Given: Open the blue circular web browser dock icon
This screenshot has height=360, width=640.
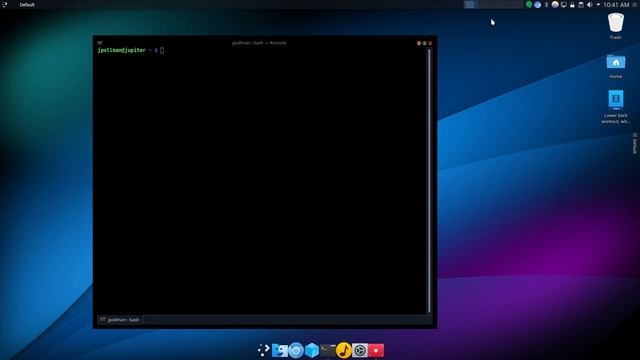Looking at the screenshot, I should [x=296, y=350].
